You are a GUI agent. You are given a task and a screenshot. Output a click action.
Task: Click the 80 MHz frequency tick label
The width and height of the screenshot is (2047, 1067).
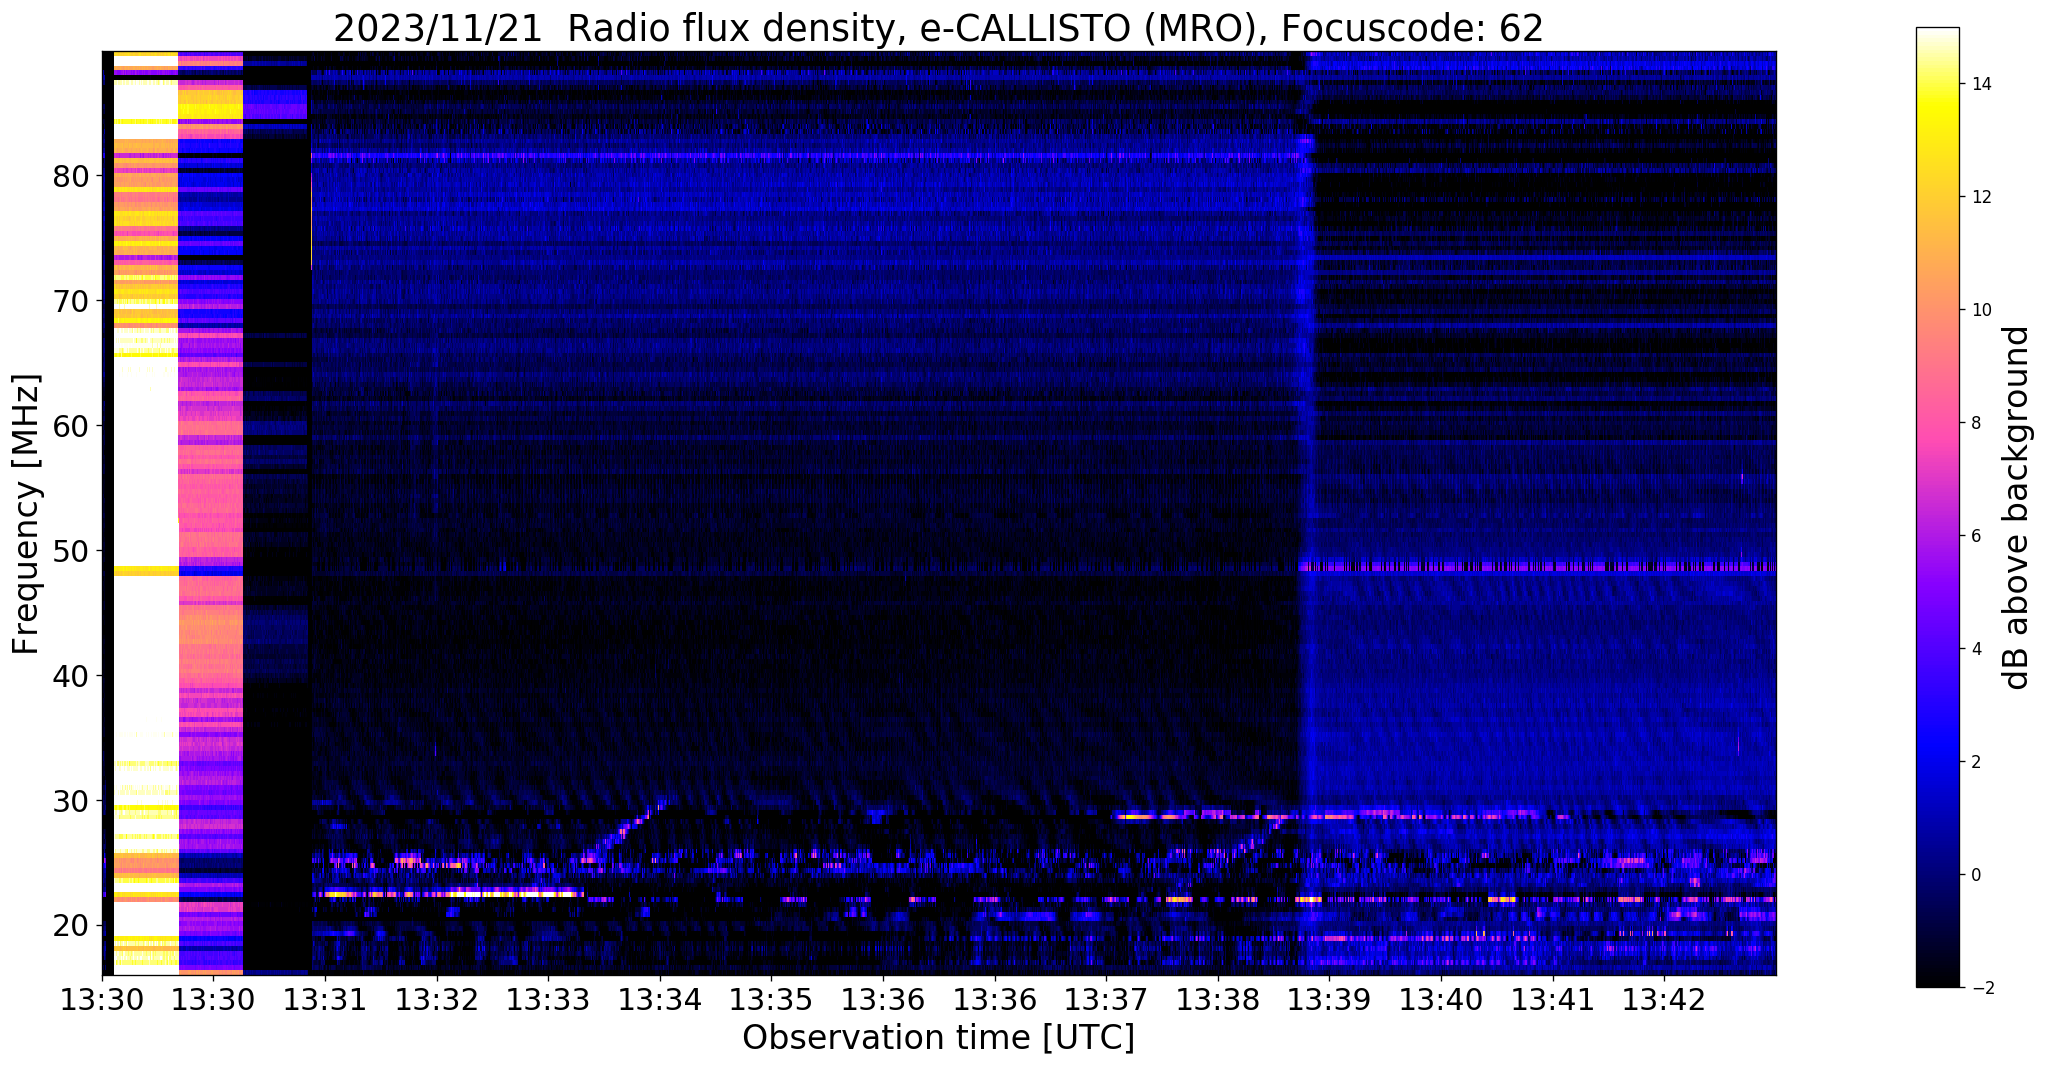[72, 176]
